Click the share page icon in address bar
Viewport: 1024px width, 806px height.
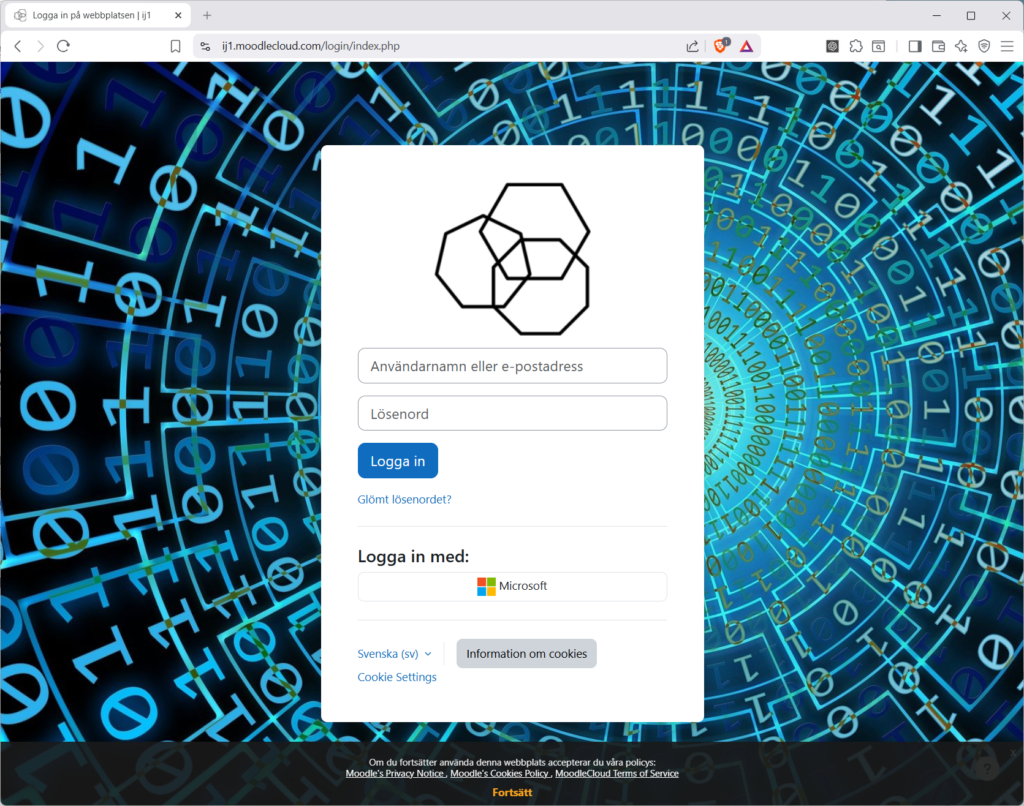point(692,46)
